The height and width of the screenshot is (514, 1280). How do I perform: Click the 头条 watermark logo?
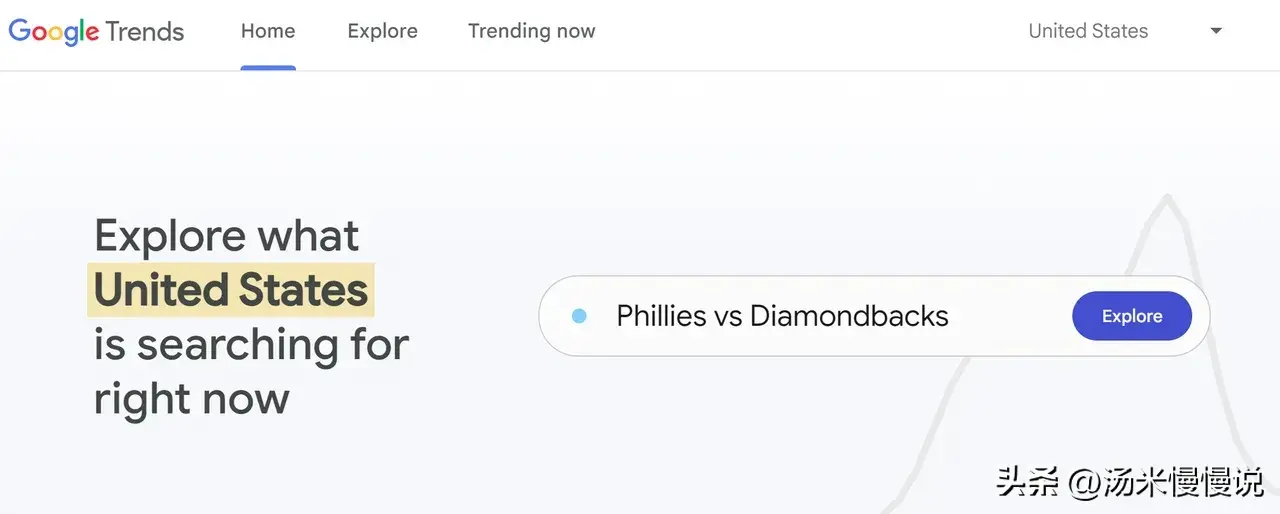click(x=1030, y=483)
